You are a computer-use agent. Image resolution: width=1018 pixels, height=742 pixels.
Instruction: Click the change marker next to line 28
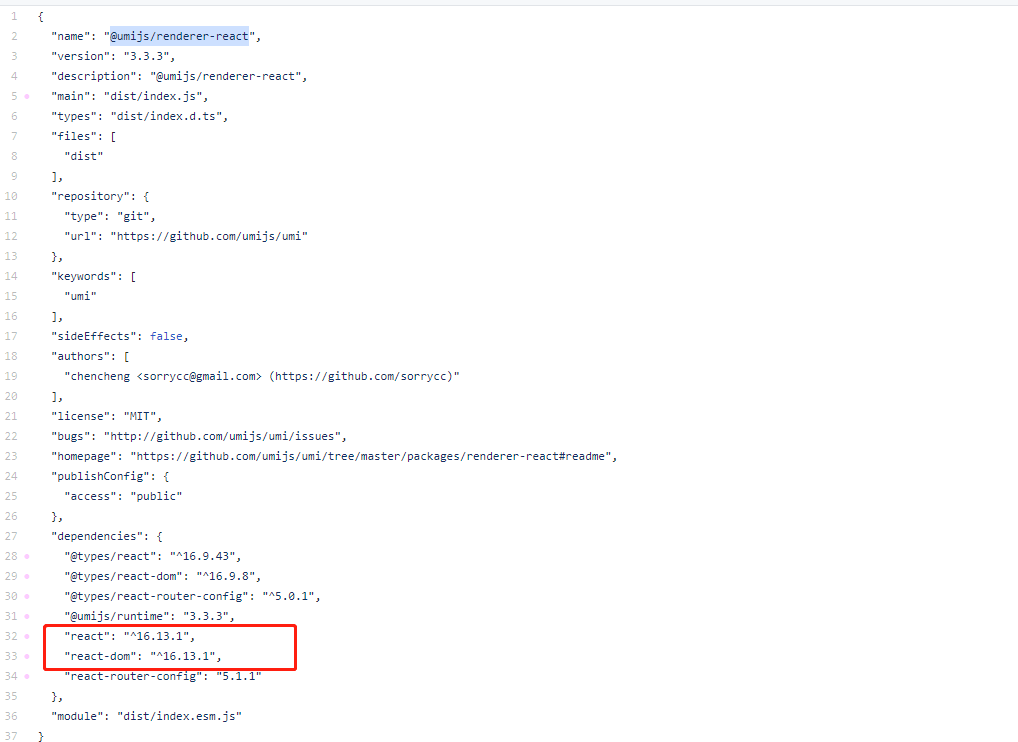tap(27, 555)
